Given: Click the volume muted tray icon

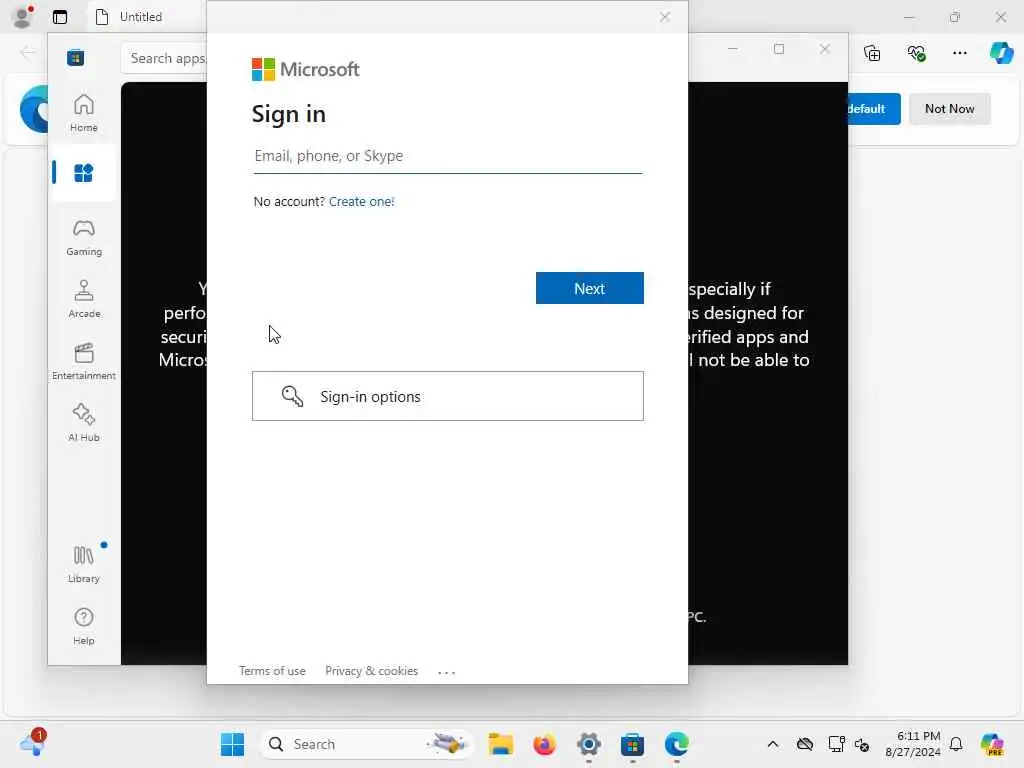Looking at the screenshot, I should [x=862, y=744].
